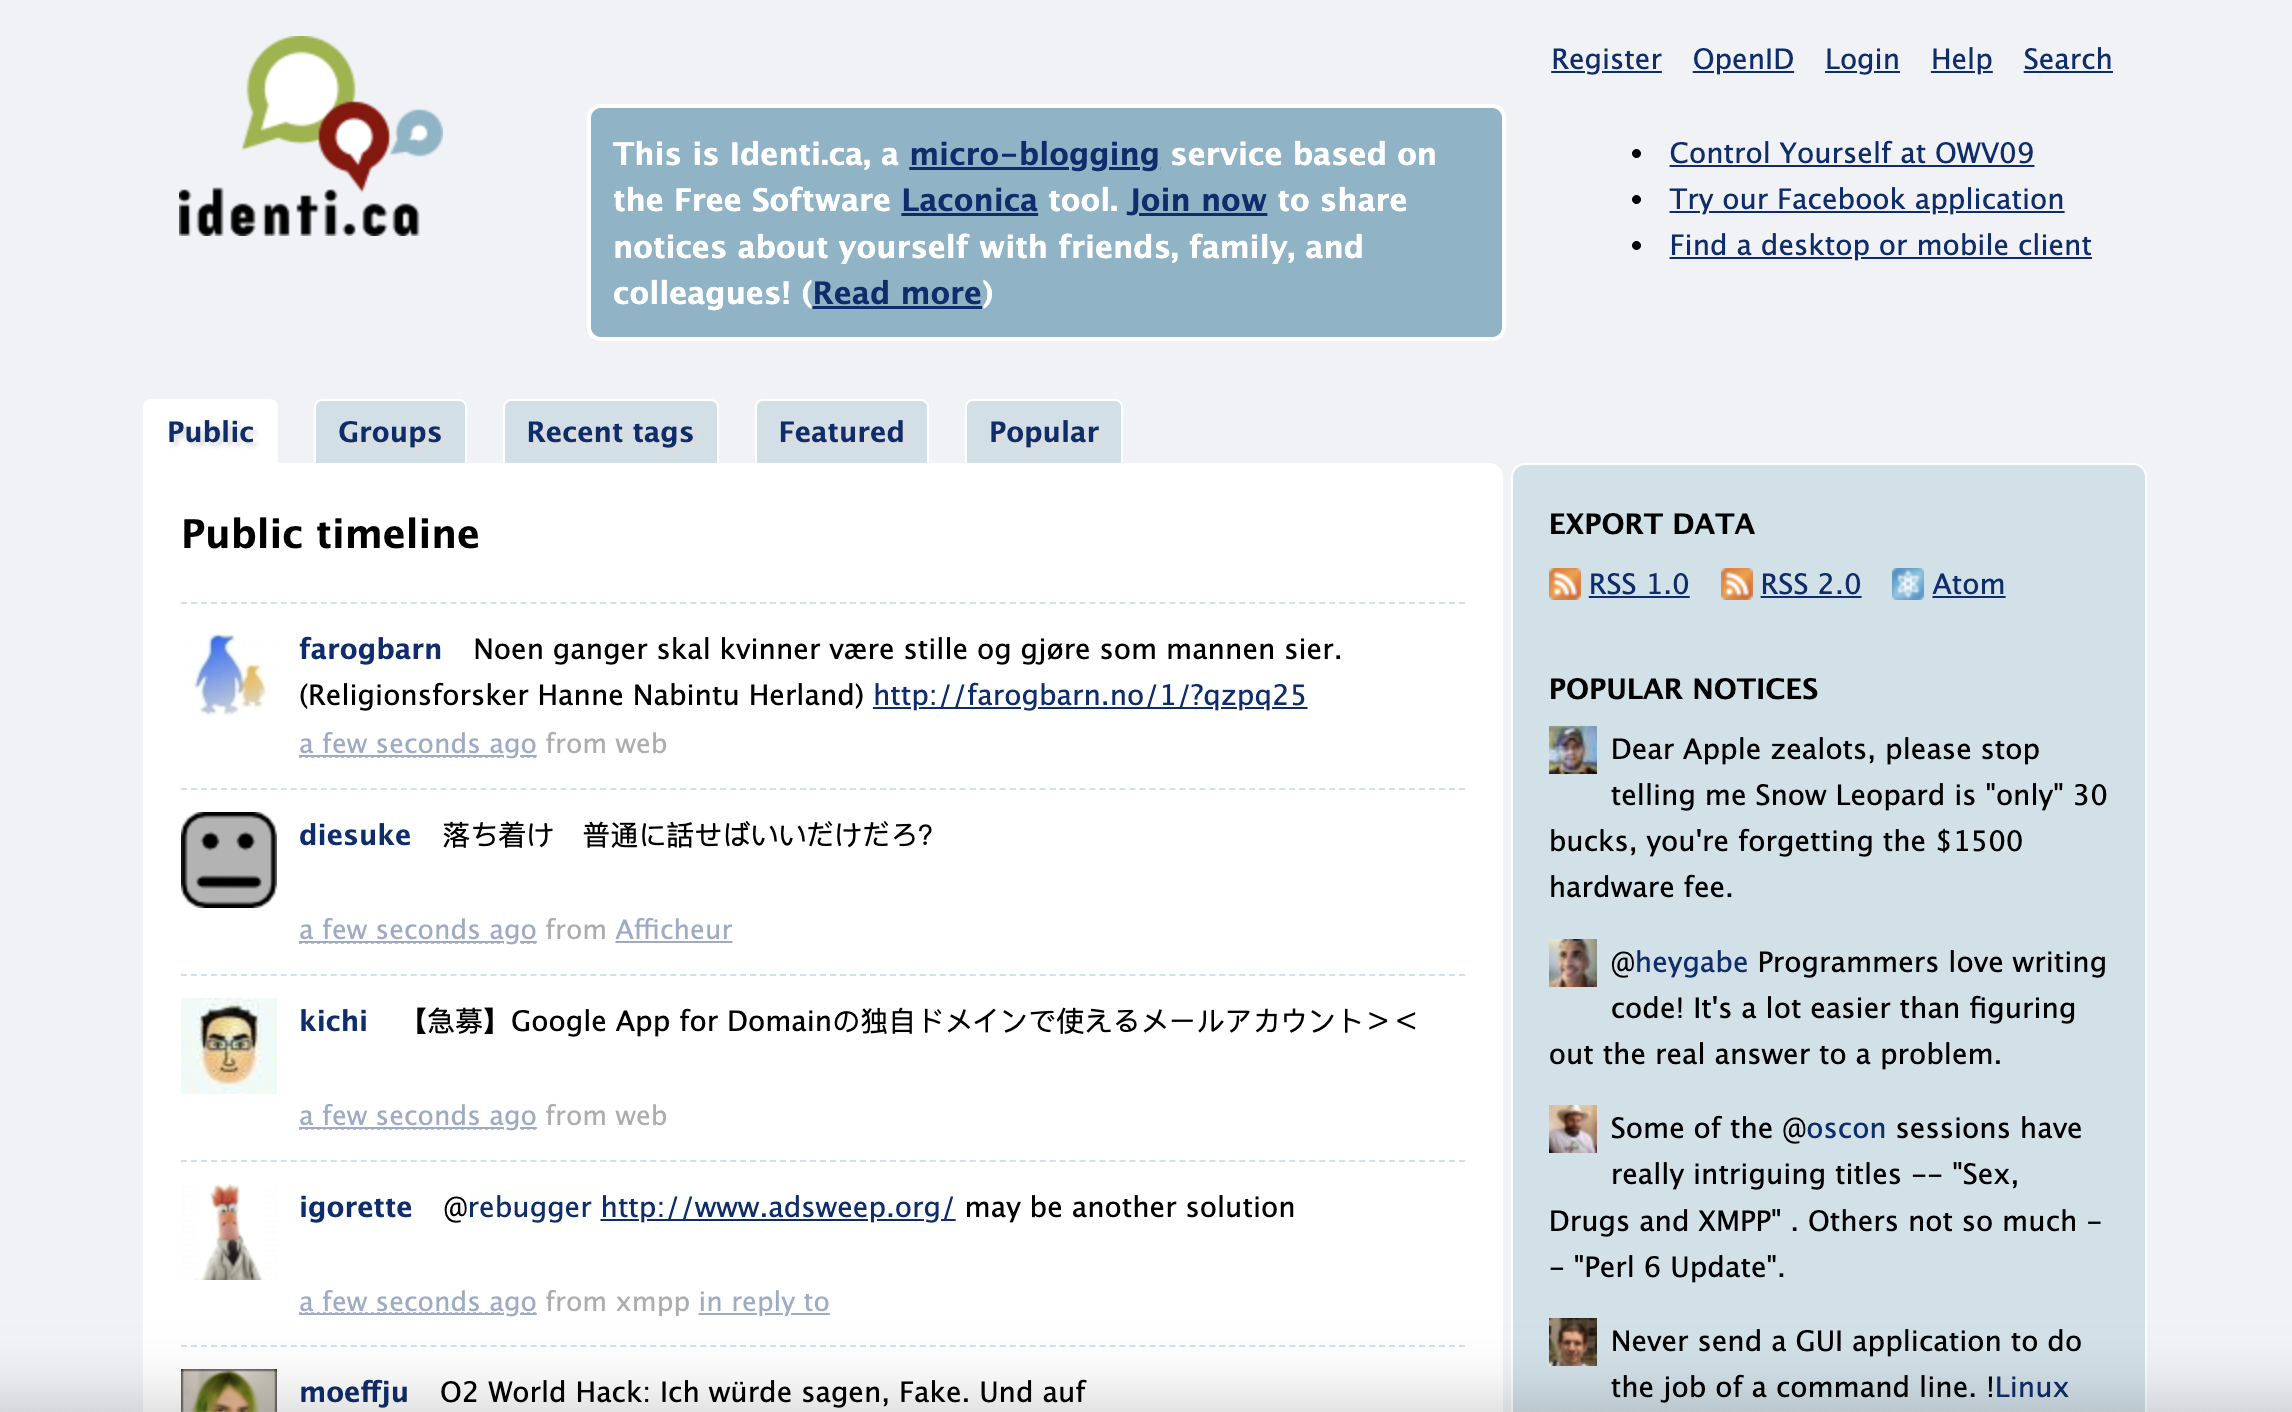This screenshot has width=2292, height=1412.
Task: Click the Join now link
Action: point(1198,200)
